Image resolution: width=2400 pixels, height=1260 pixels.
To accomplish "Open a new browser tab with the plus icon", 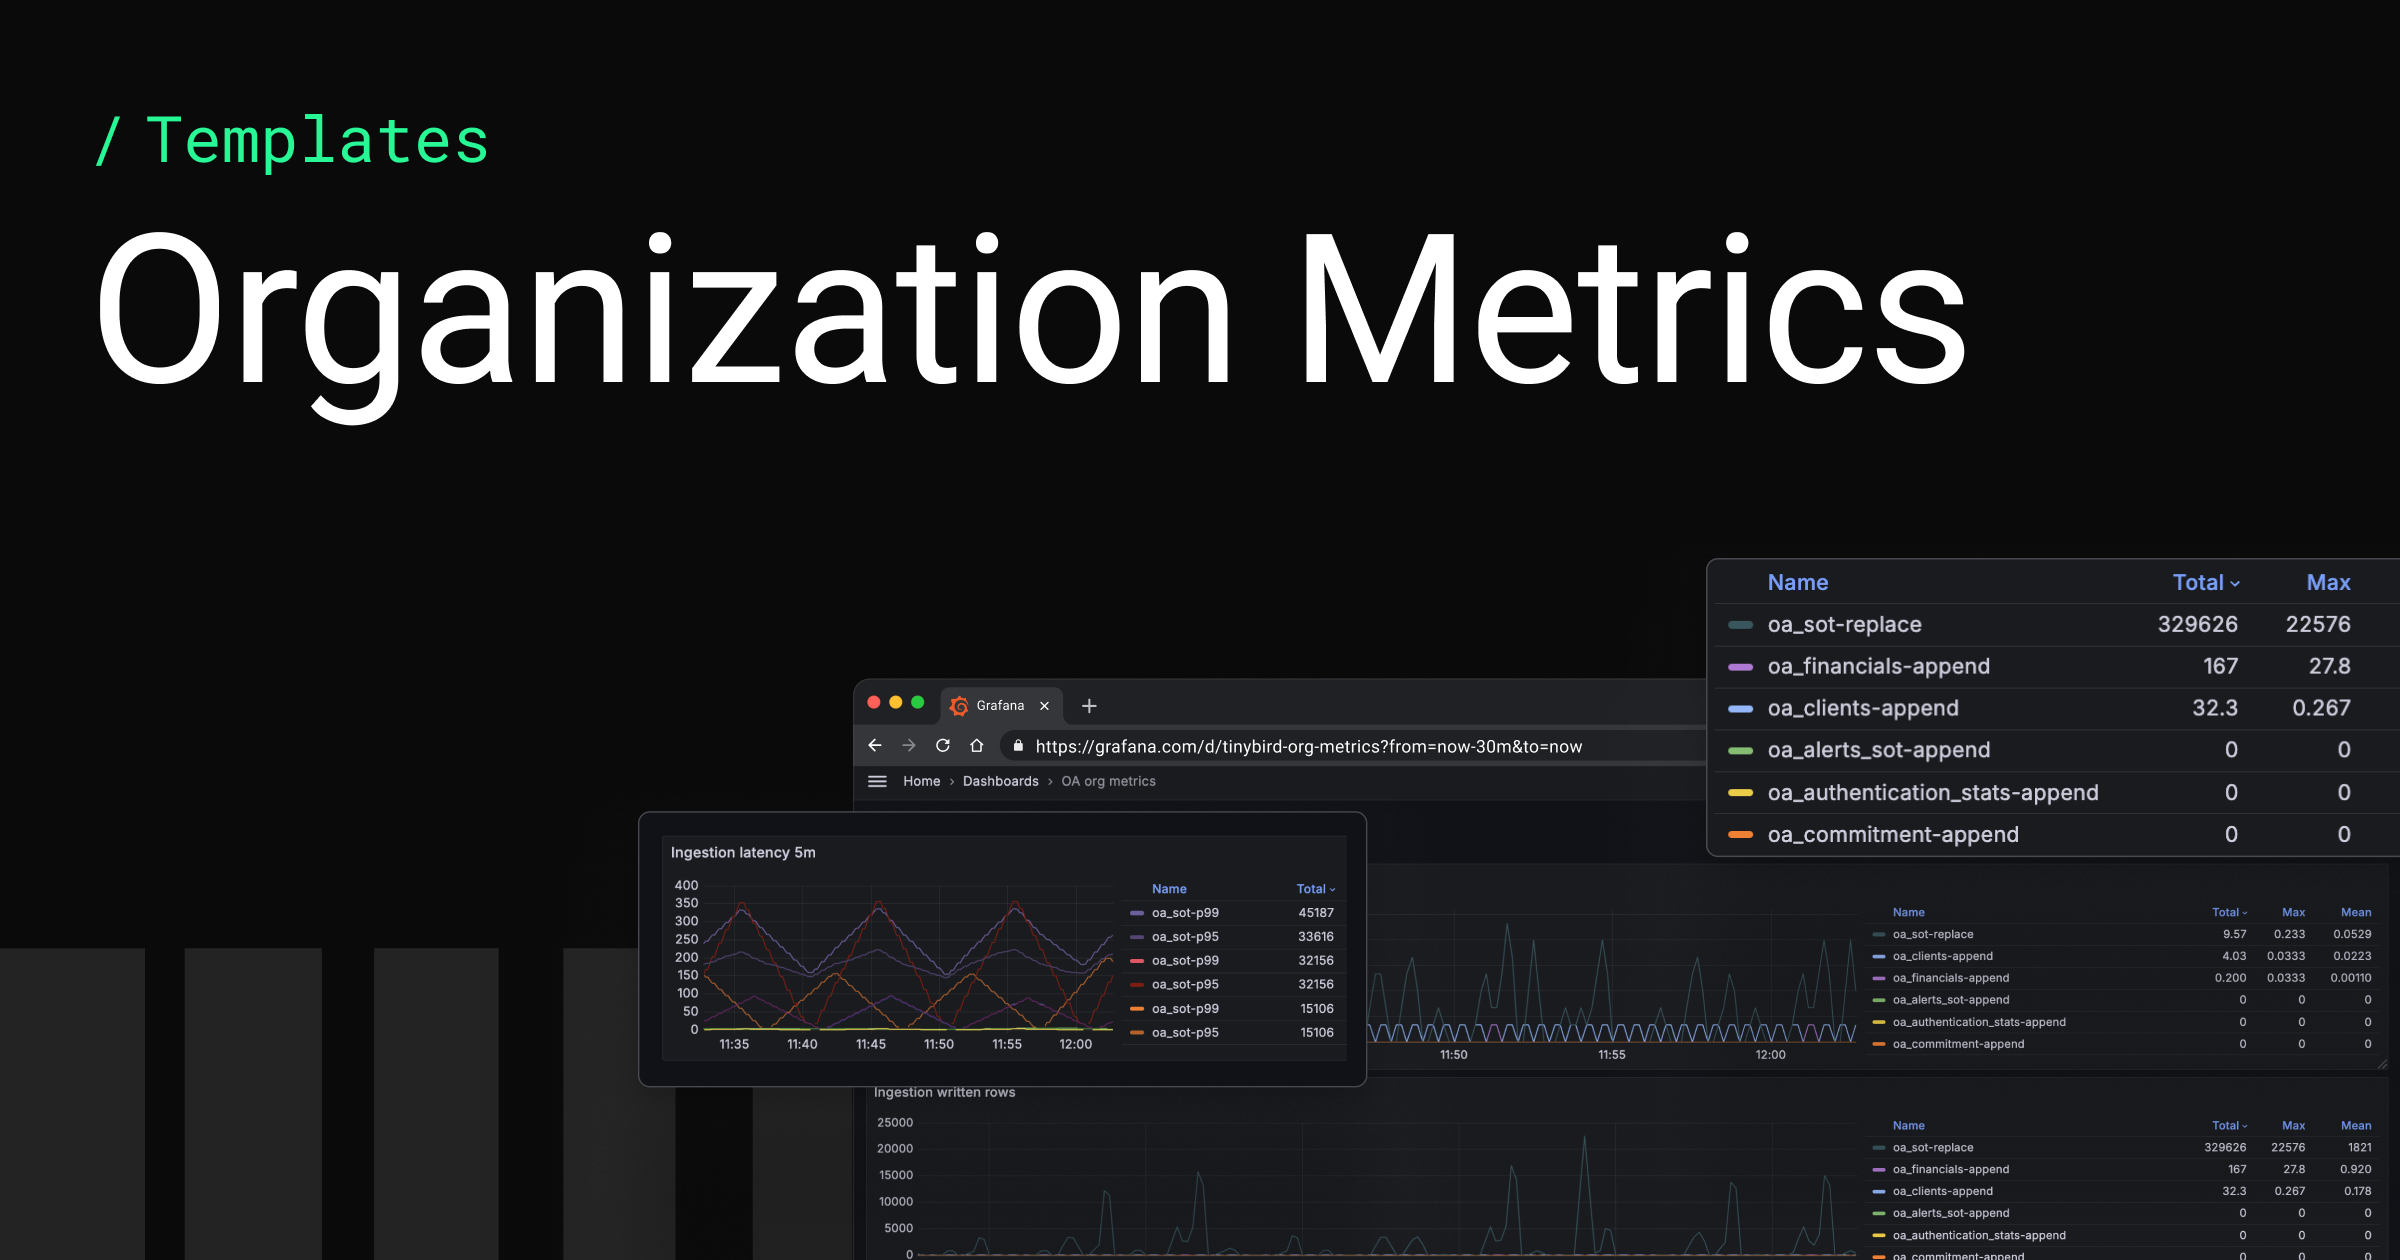I will click(1089, 705).
